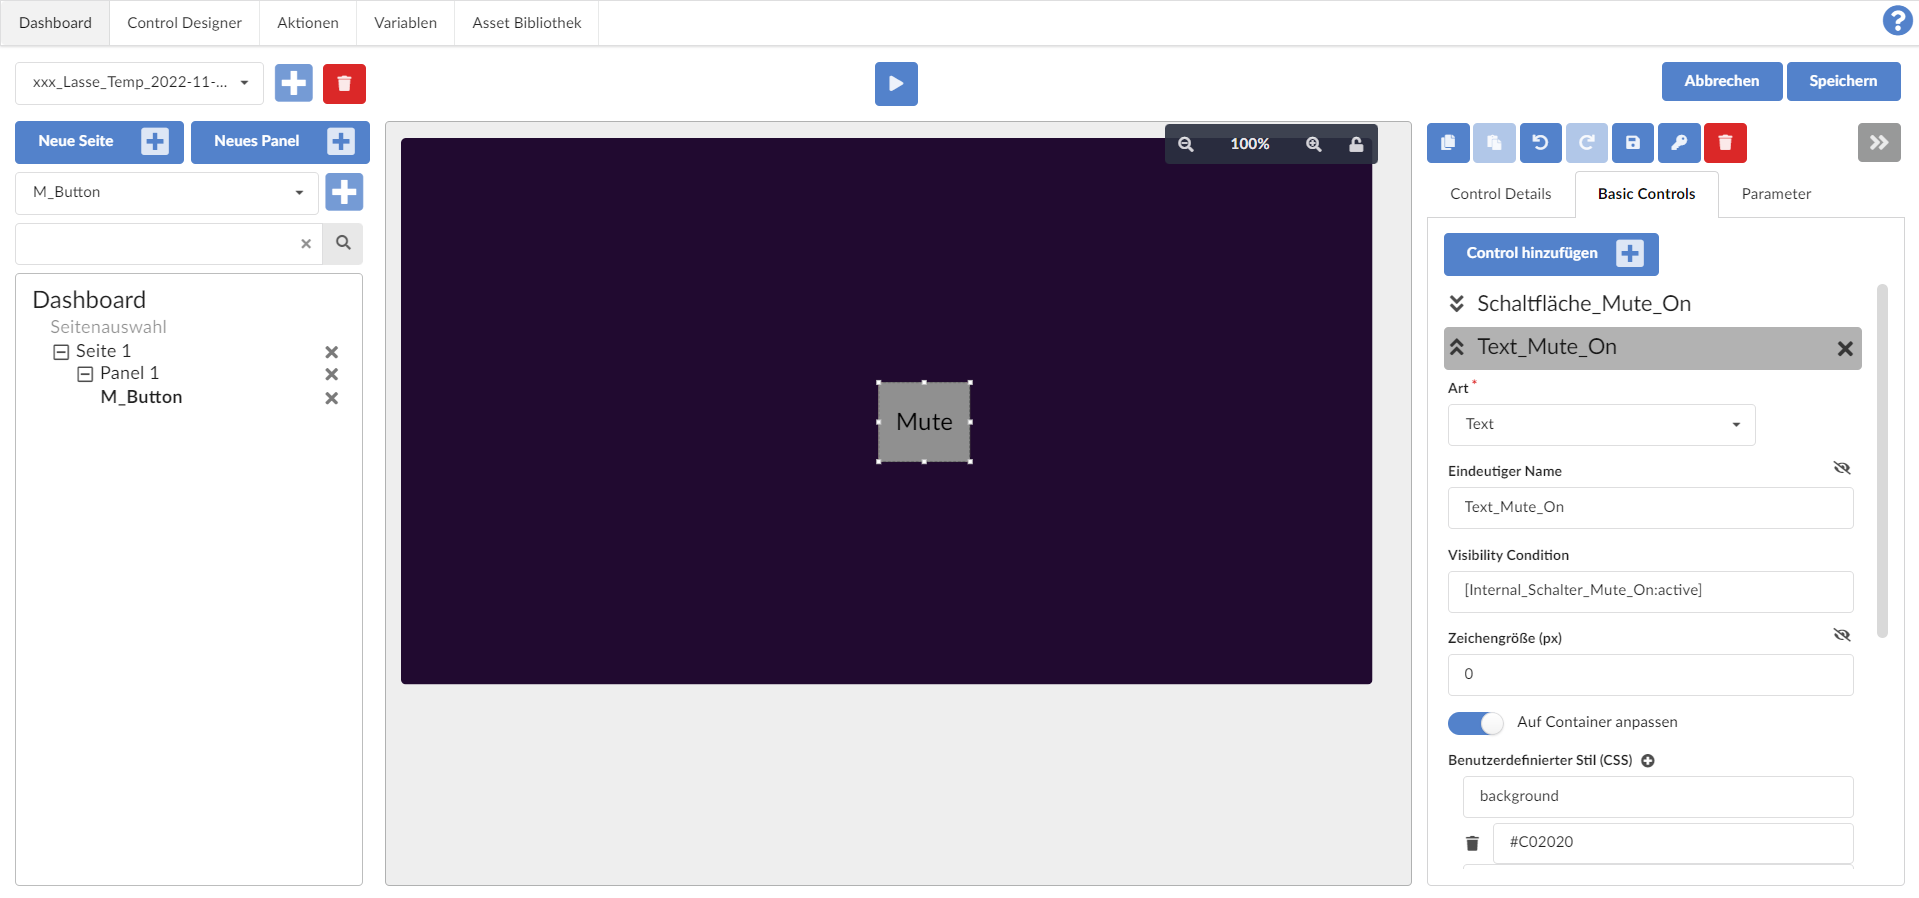Screen dimensions: 1919x898
Task: Zoom into the canvas
Action: point(1314,144)
